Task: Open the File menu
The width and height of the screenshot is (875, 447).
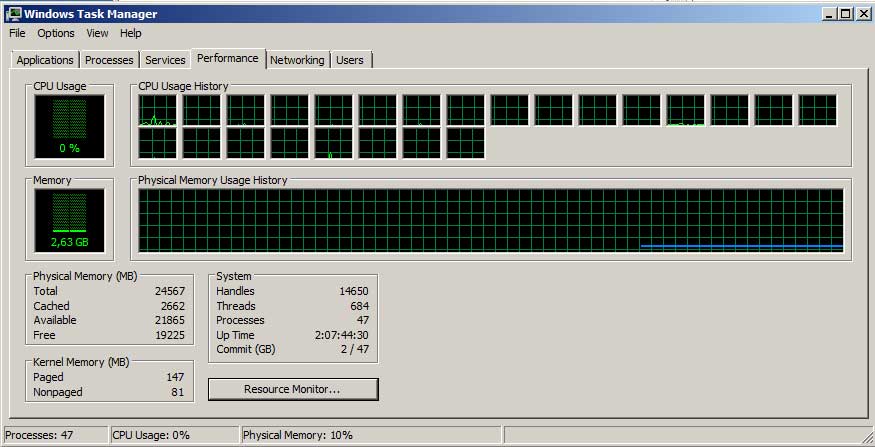Action: pyautogui.click(x=17, y=33)
